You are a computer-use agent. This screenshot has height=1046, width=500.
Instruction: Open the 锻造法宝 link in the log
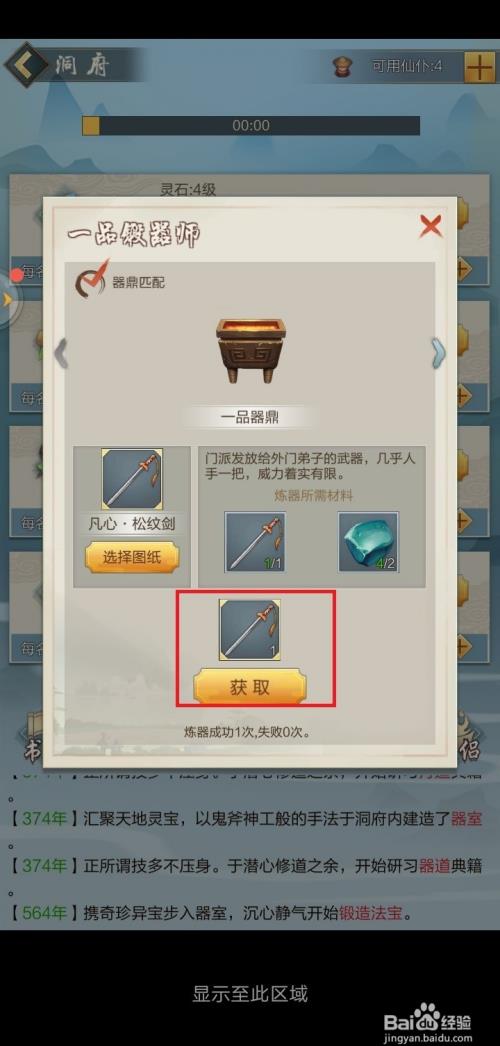tap(370, 912)
